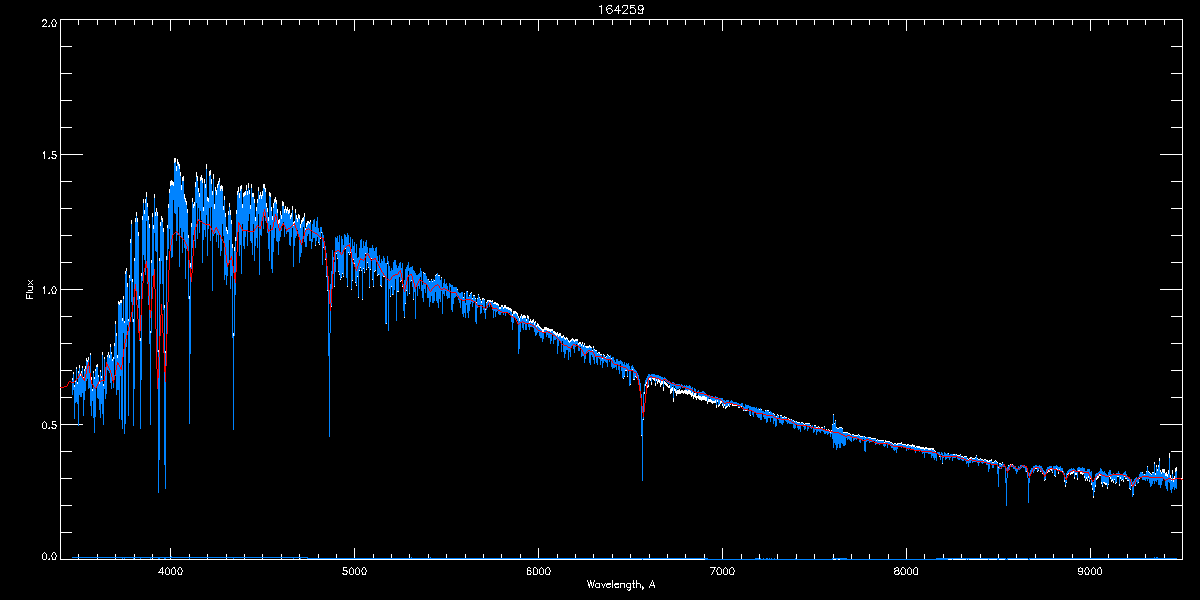Click the plot title 164259
This screenshot has height=600, width=1200.
pos(622,10)
